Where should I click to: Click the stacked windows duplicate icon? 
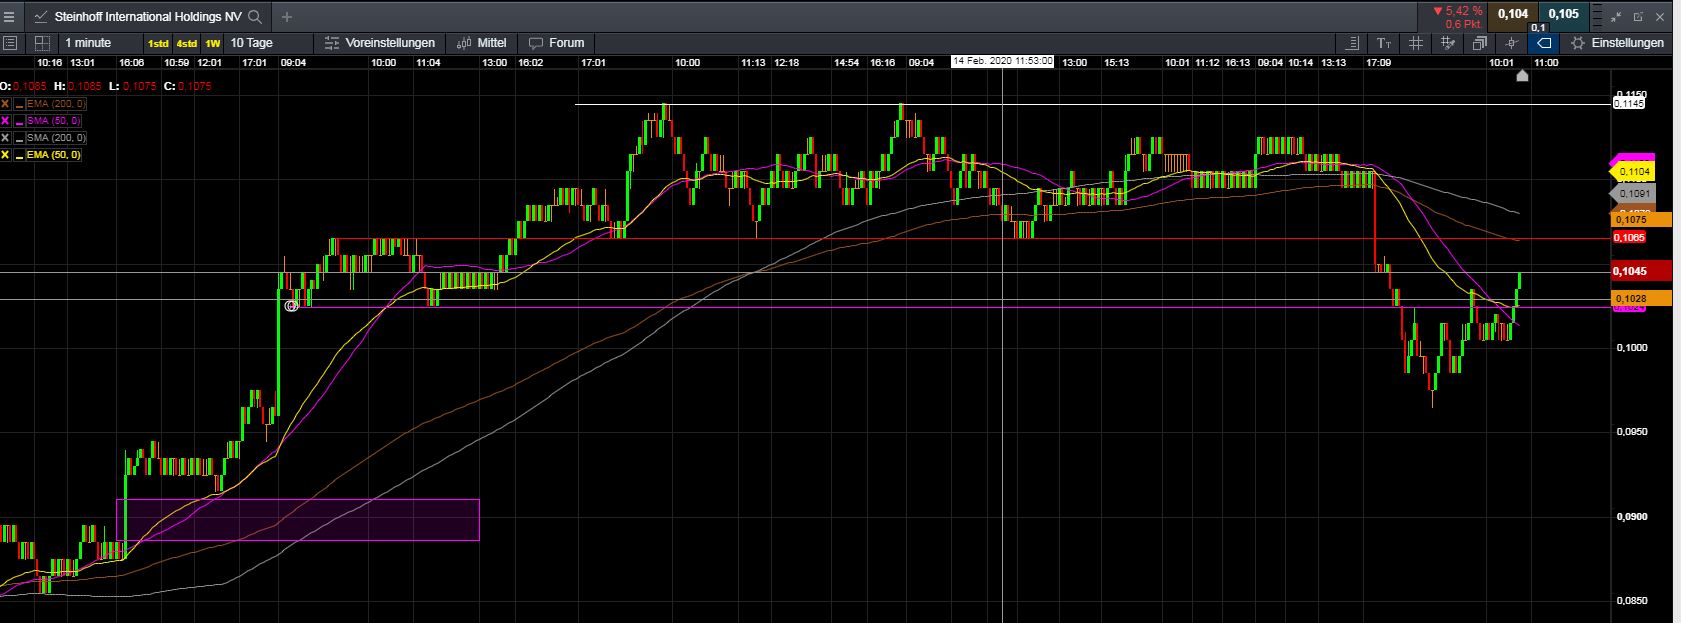pyautogui.click(x=1479, y=43)
